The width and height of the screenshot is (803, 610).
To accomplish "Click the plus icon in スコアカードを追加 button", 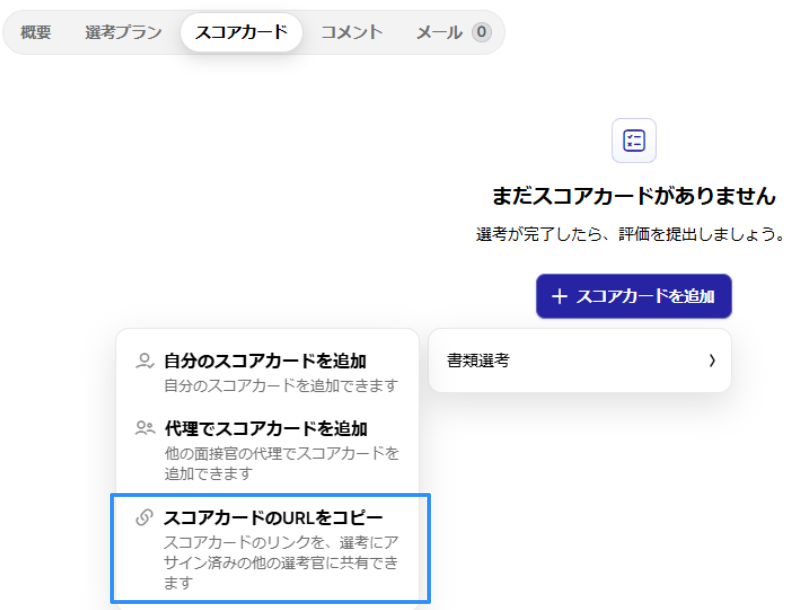I will click(559, 297).
